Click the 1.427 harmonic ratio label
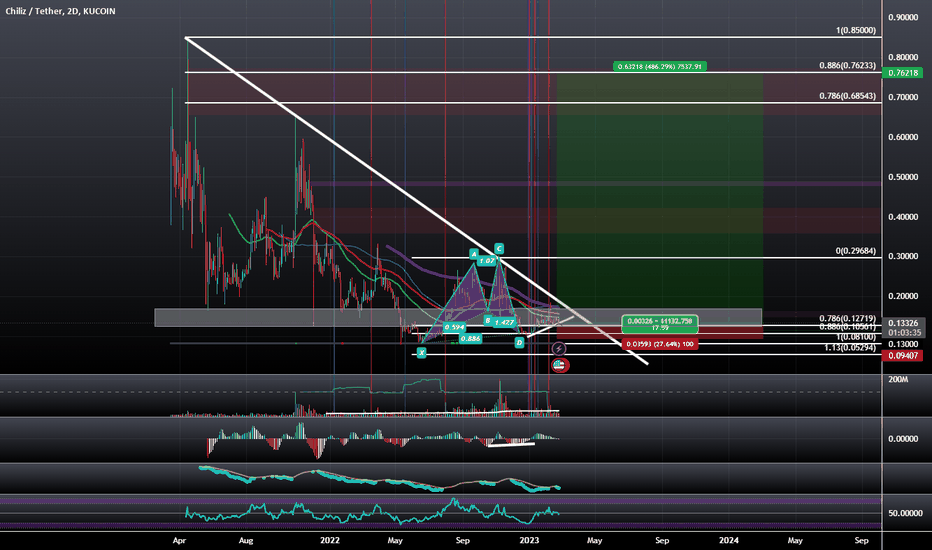932x550 pixels. [x=504, y=322]
